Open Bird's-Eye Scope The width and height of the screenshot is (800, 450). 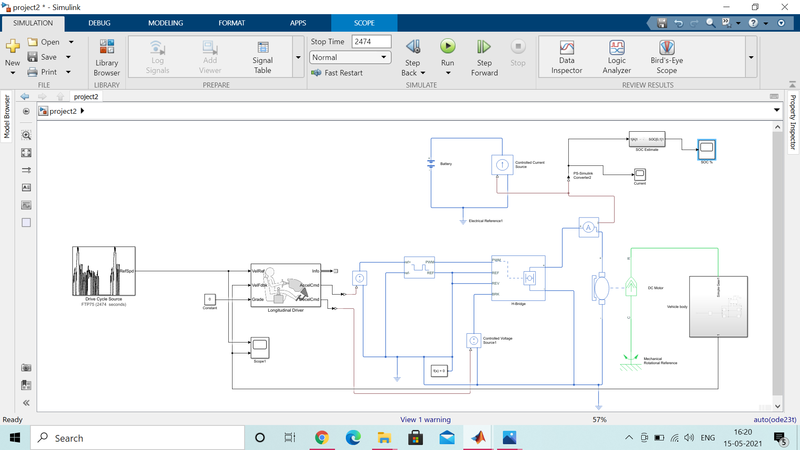click(x=666, y=57)
